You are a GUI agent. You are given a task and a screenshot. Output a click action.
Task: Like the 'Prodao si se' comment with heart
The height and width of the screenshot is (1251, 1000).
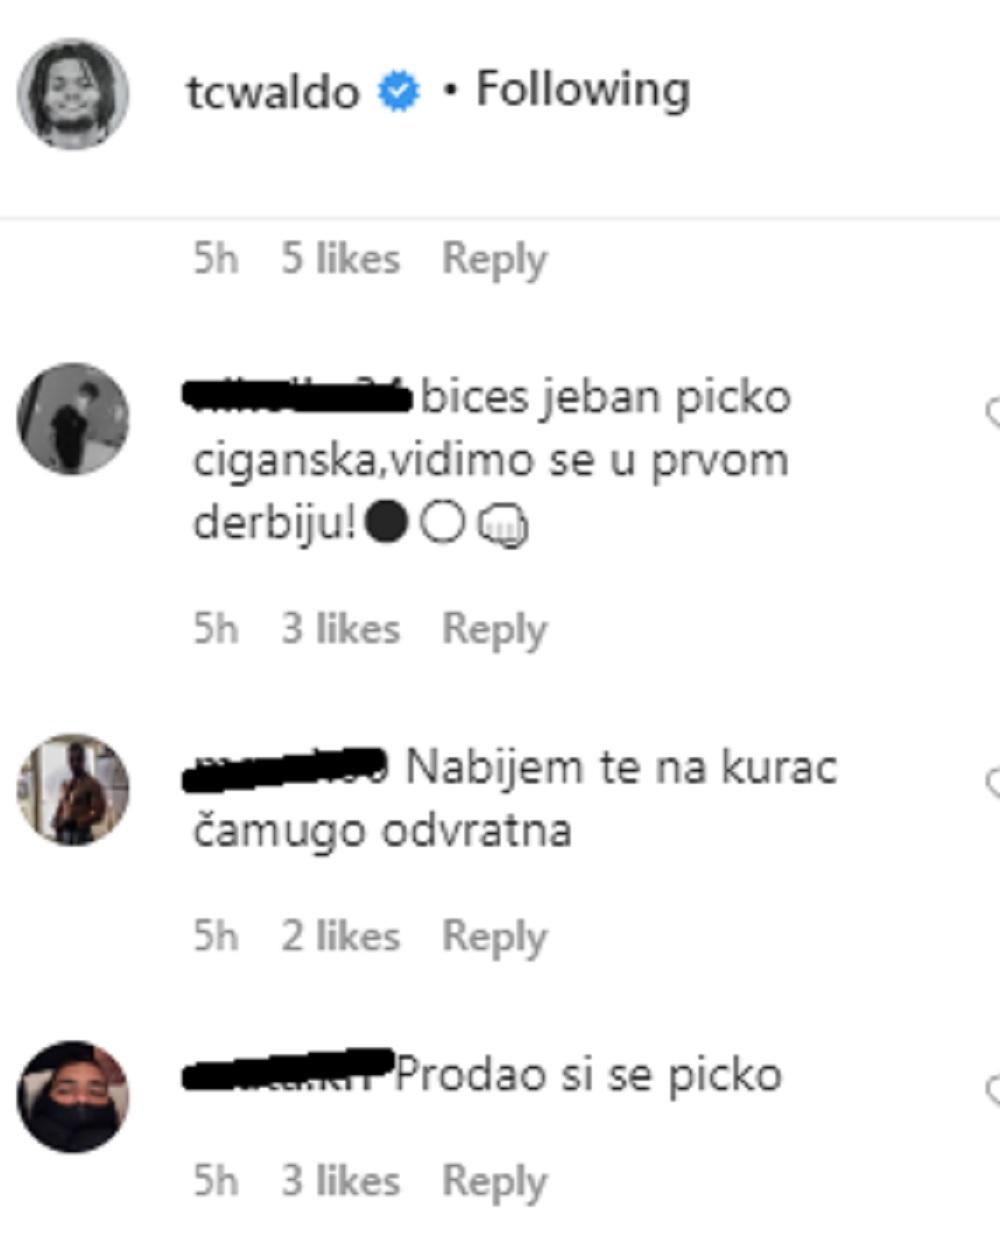pyautogui.click(x=992, y=1089)
